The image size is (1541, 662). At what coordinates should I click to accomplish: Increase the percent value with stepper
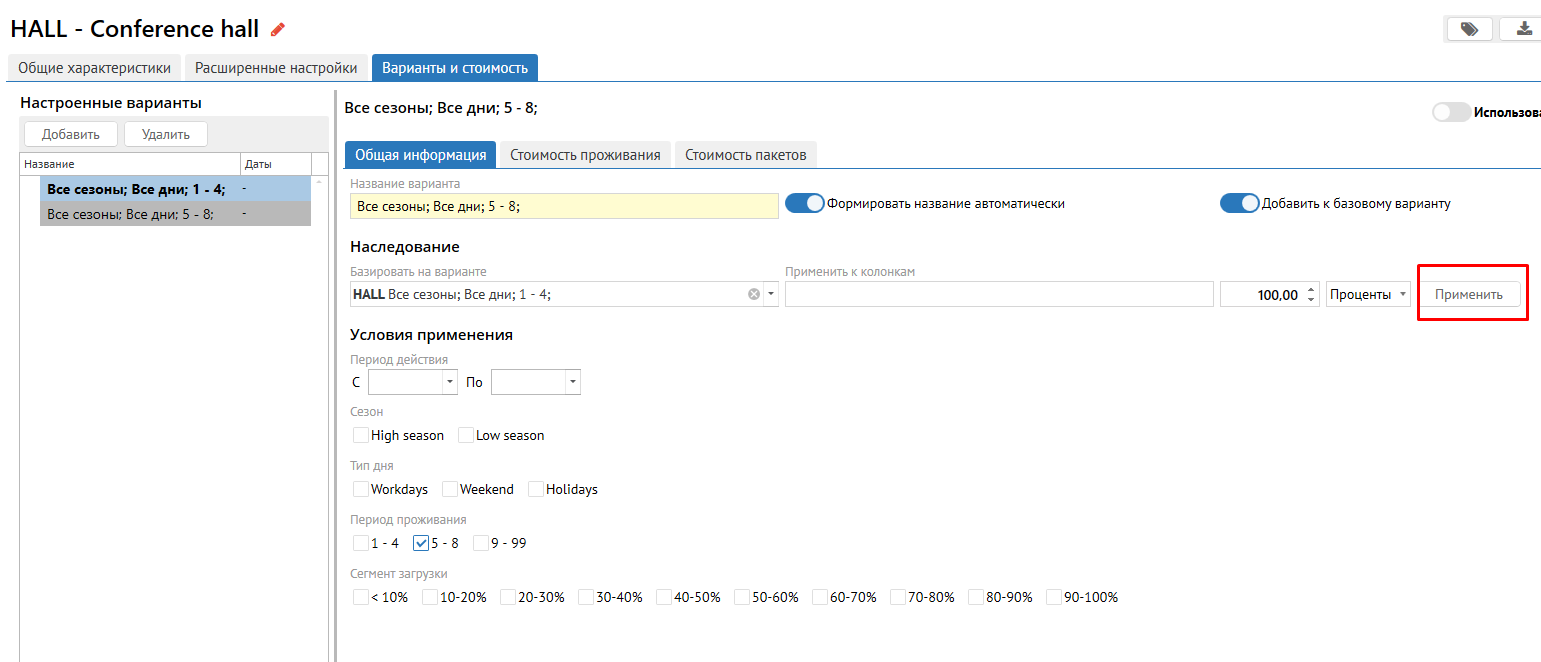pos(1312,289)
